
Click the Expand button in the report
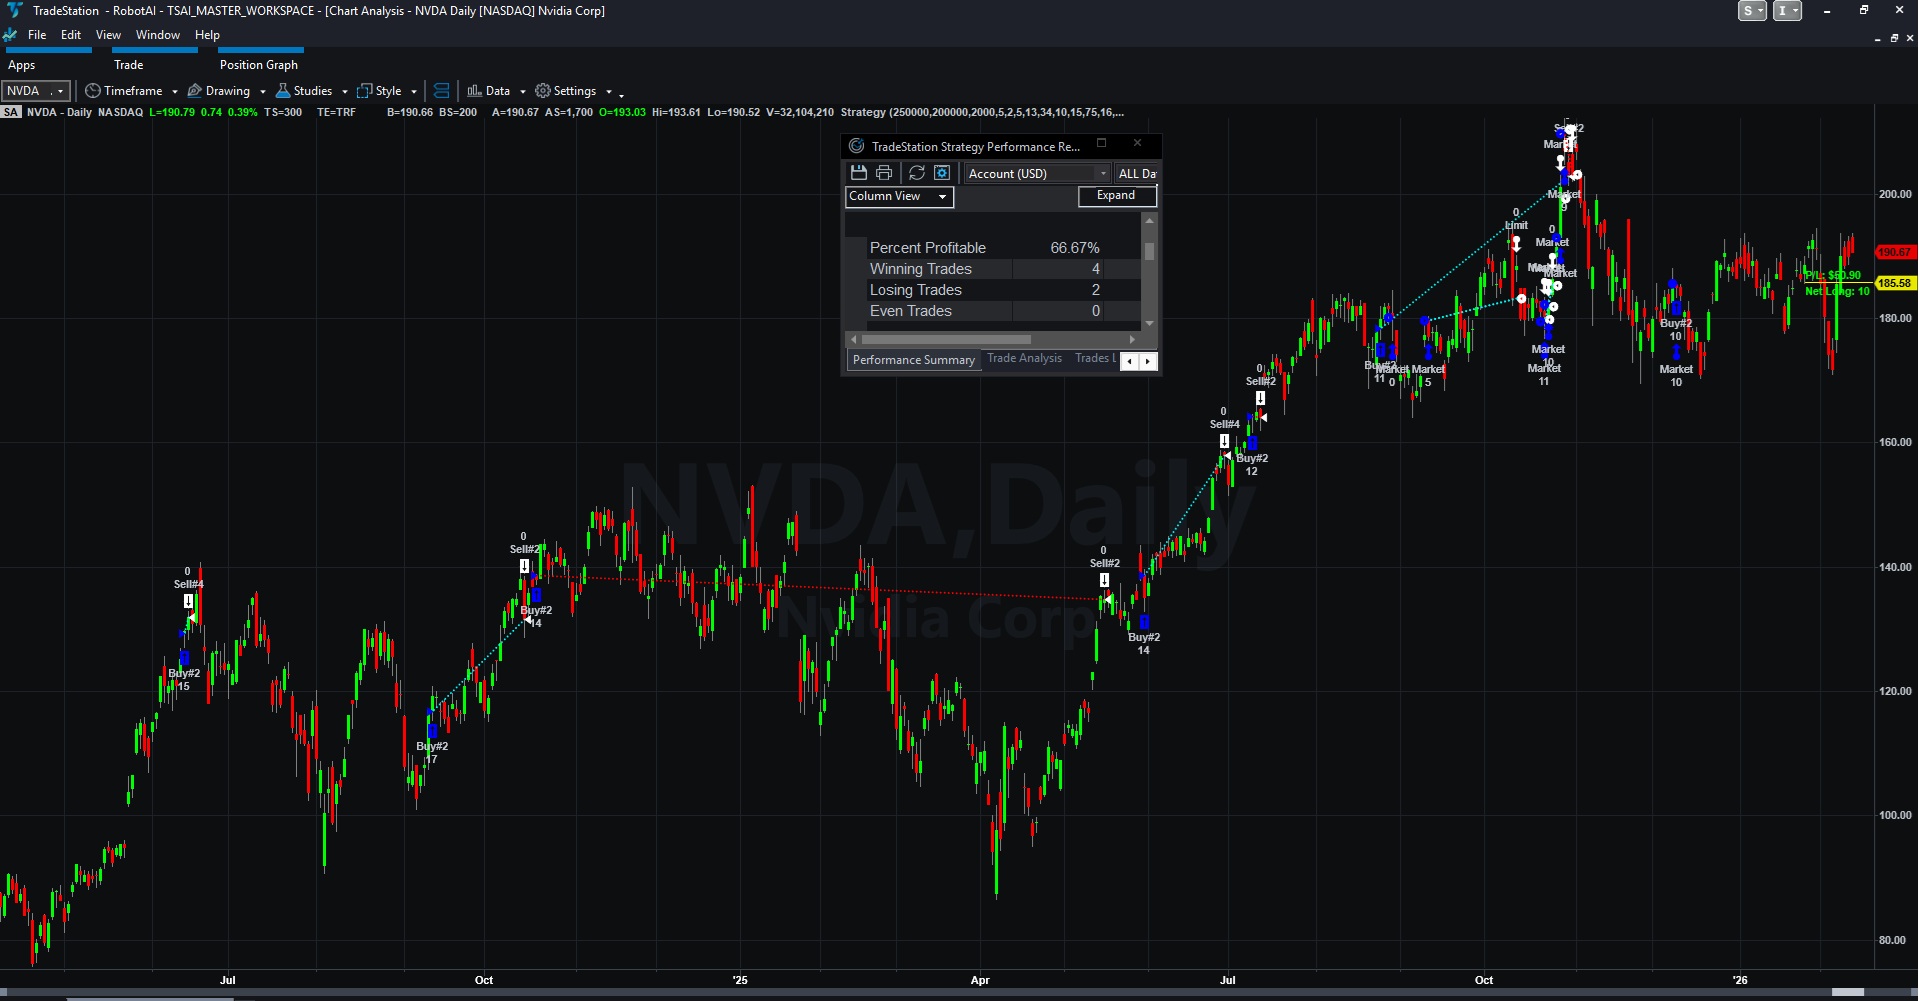tap(1117, 195)
